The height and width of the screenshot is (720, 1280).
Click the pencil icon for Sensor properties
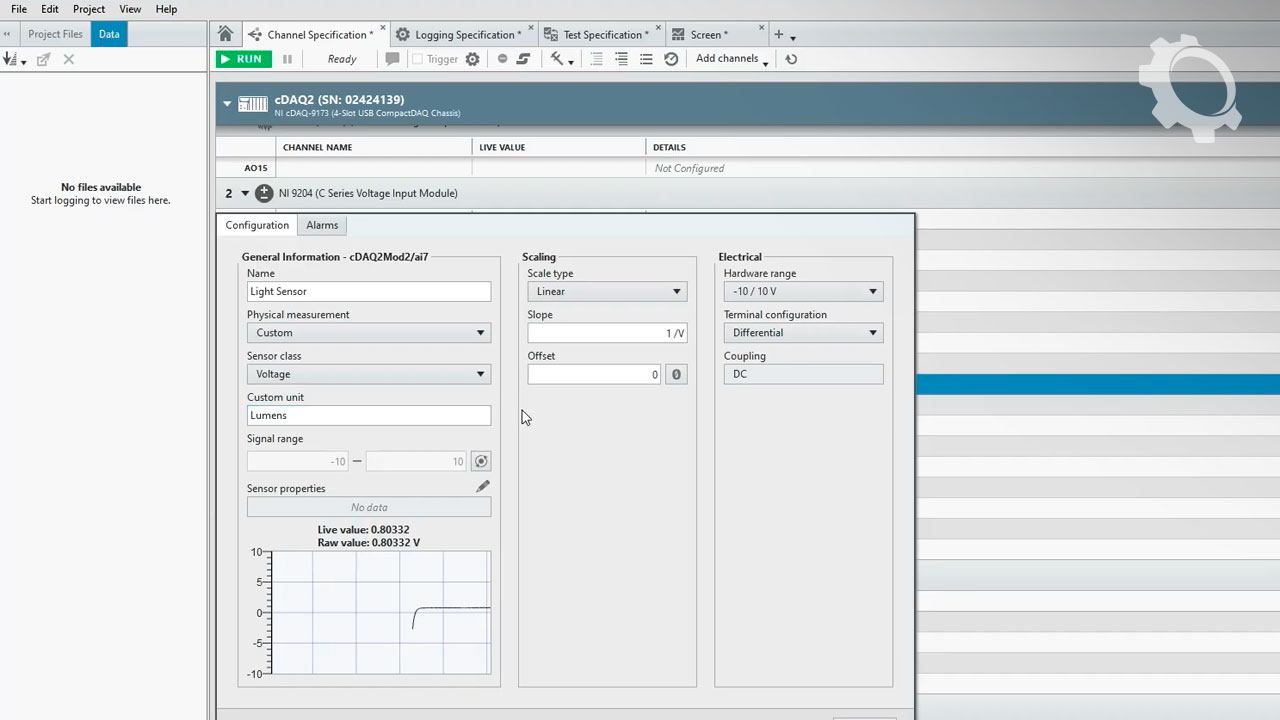coord(483,486)
